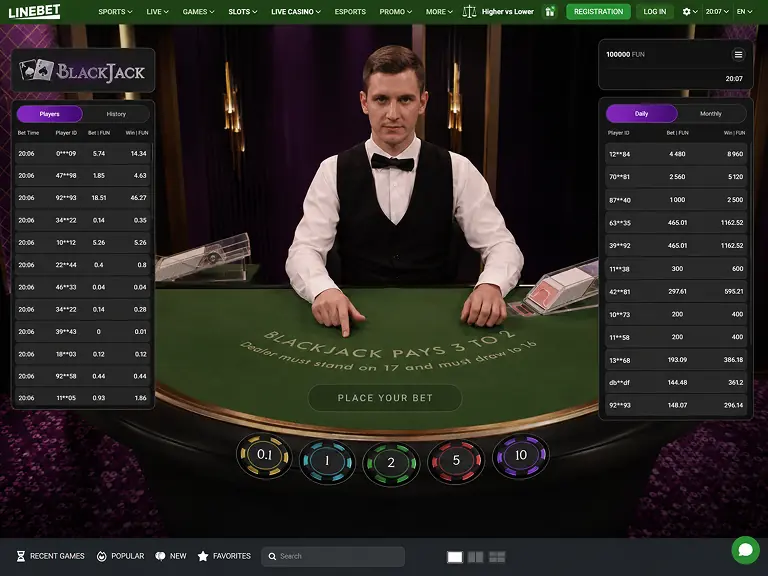Select the 0.1 yellow chip
The width and height of the screenshot is (768, 576).
pyautogui.click(x=264, y=455)
